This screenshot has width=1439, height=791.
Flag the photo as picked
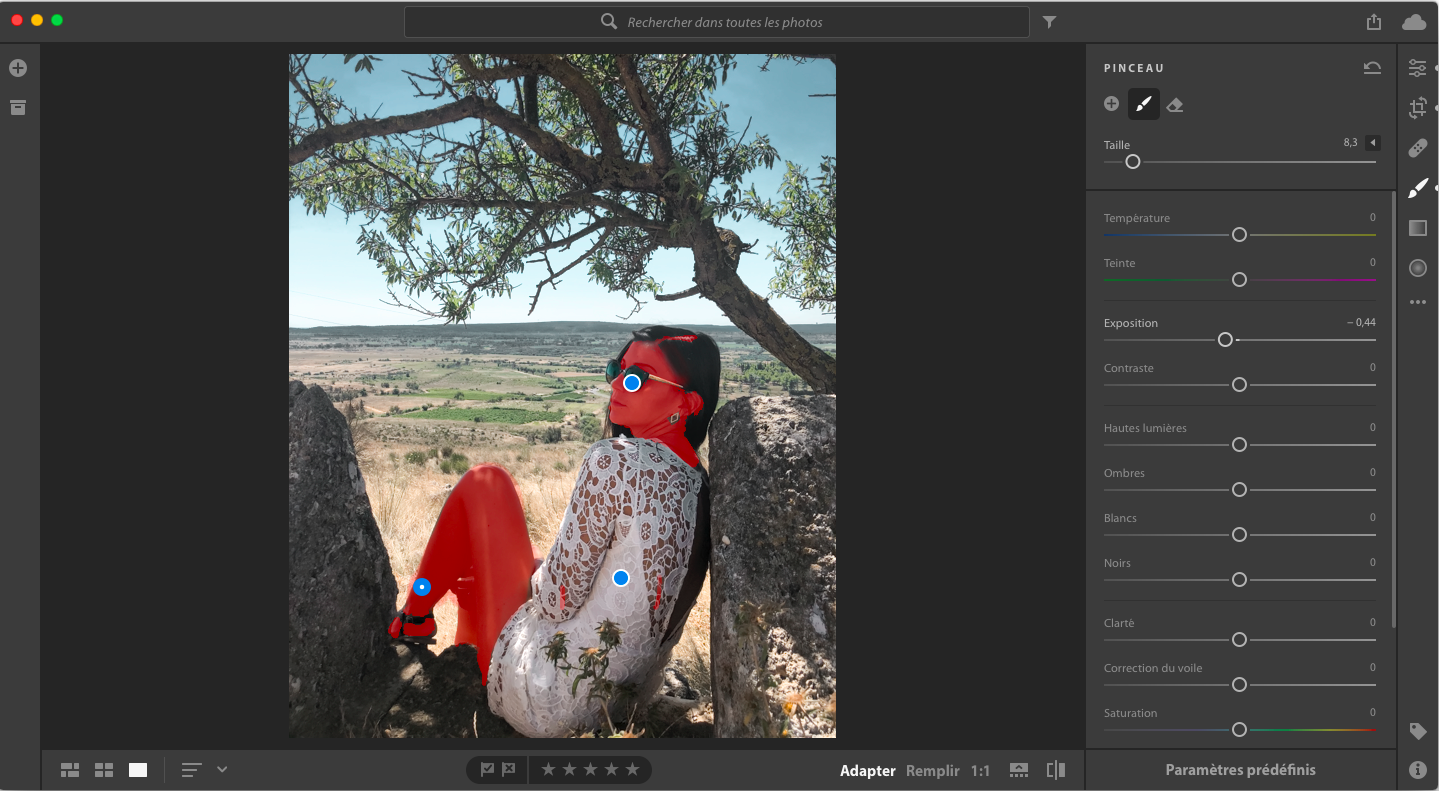487,769
